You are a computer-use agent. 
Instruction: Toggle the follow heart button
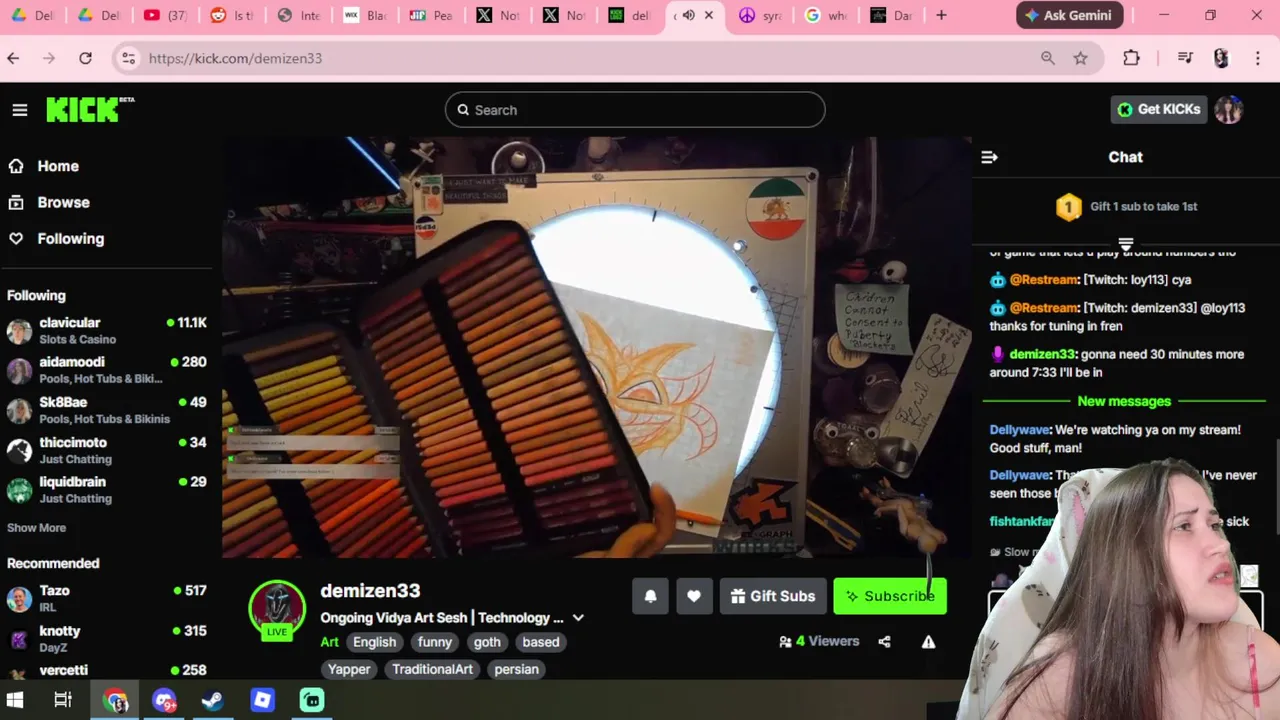tap(694, 596)
